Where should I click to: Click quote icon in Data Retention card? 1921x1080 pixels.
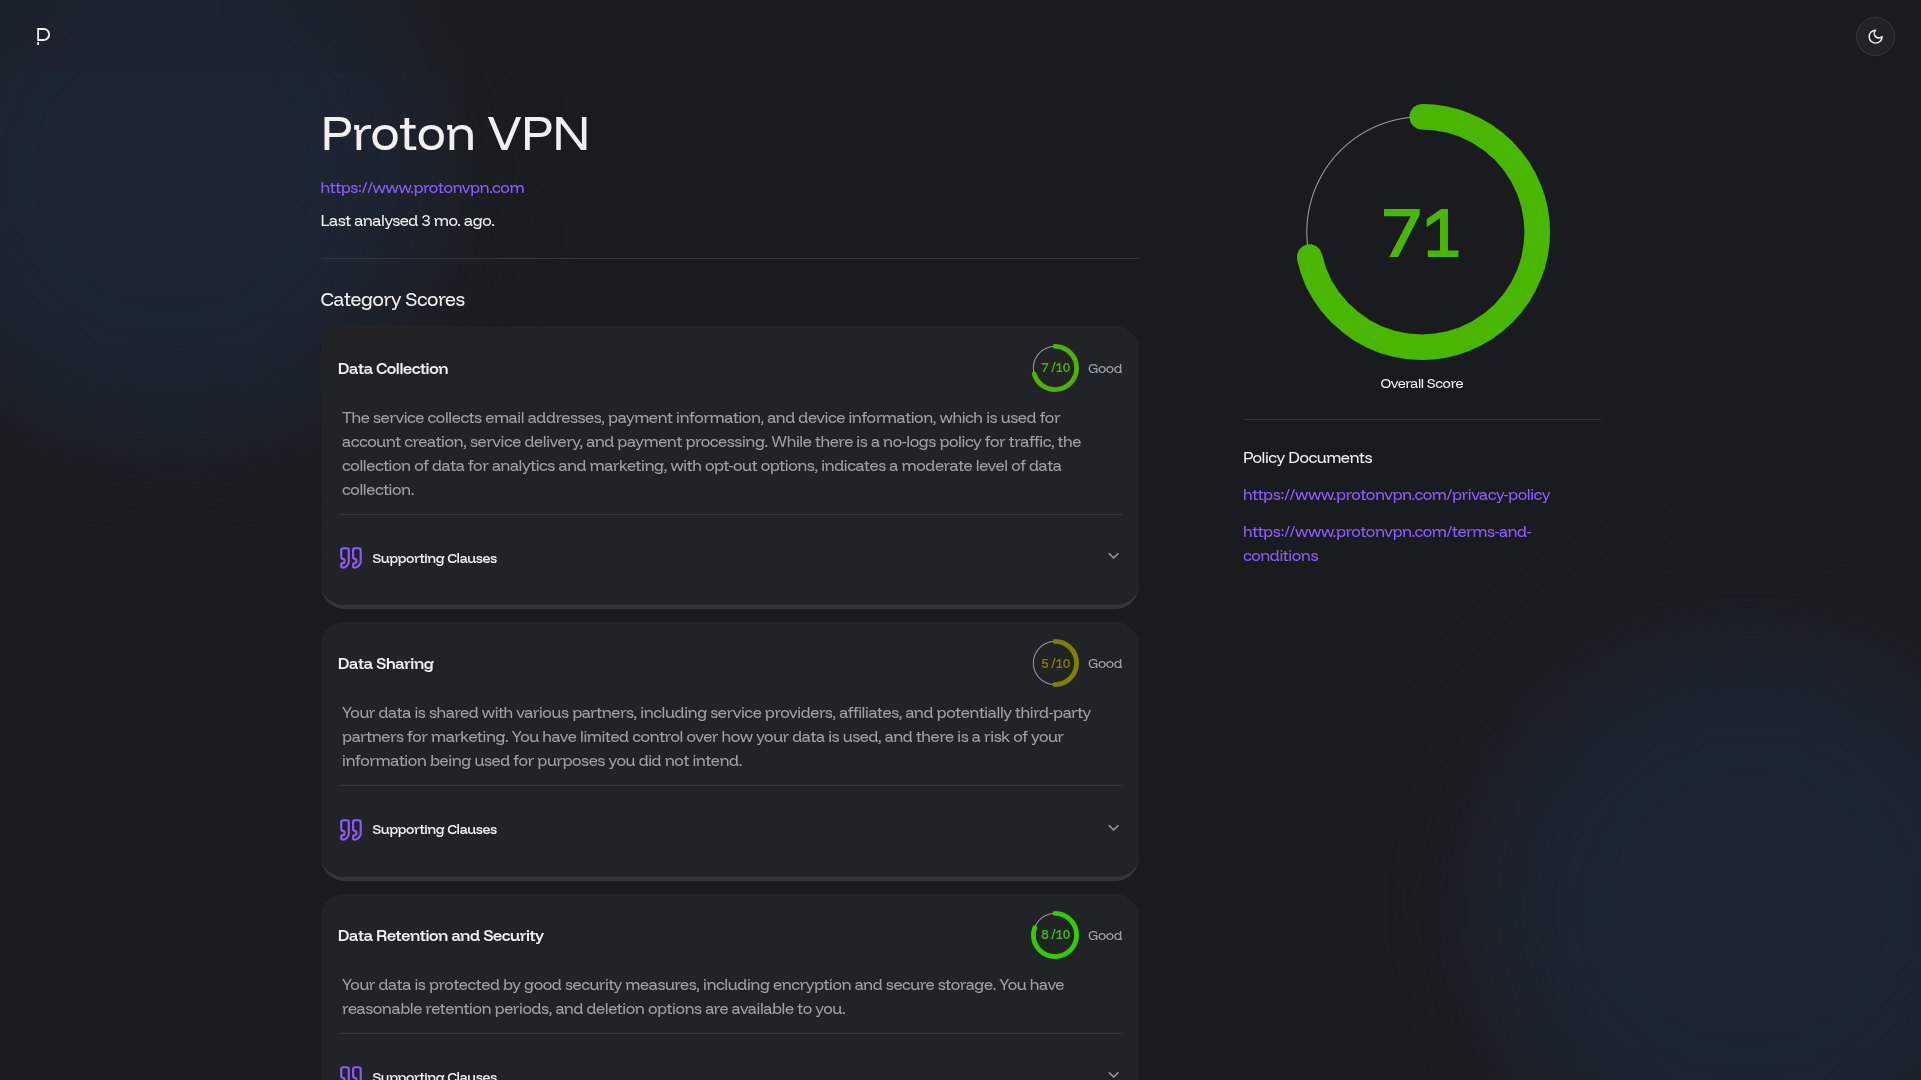click(x=350, y=1073)
